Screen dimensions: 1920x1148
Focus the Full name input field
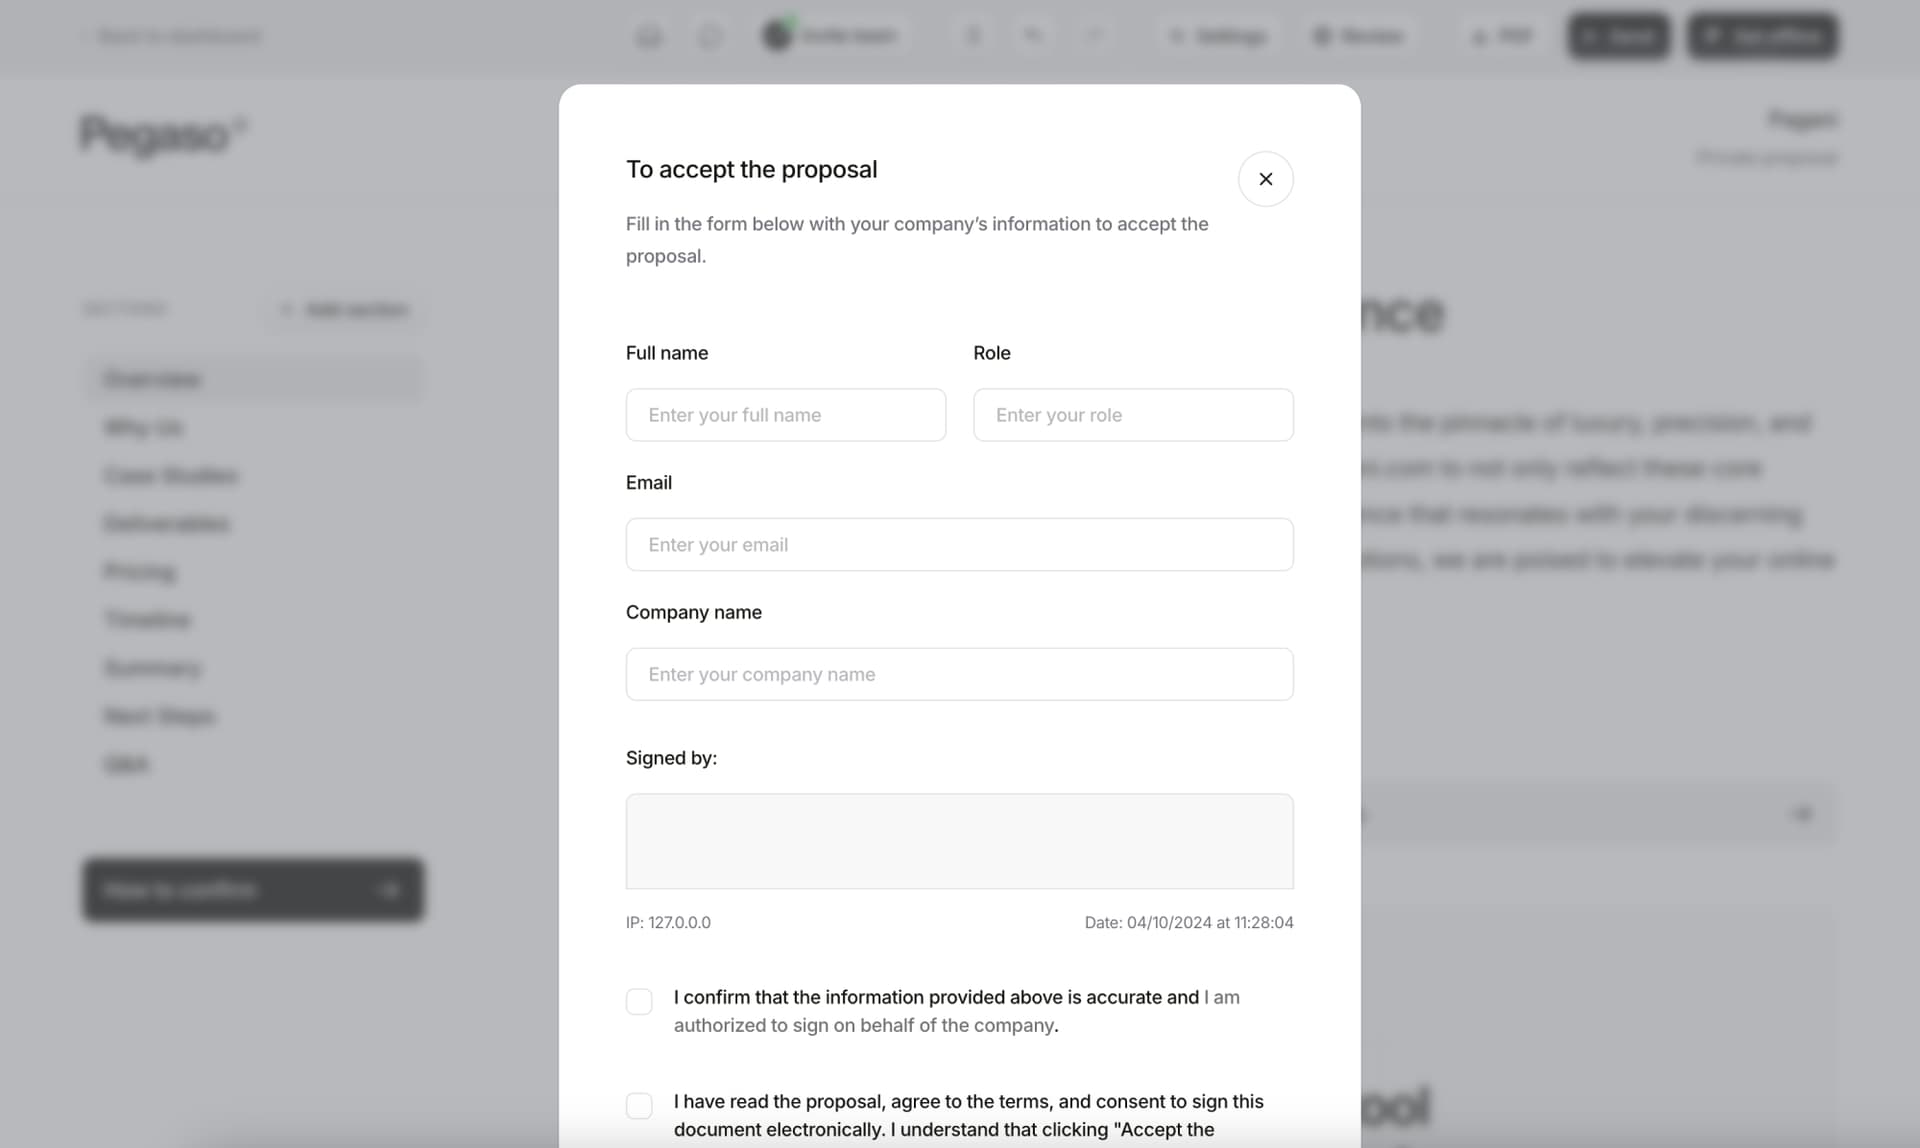click(x=786, y=415)
